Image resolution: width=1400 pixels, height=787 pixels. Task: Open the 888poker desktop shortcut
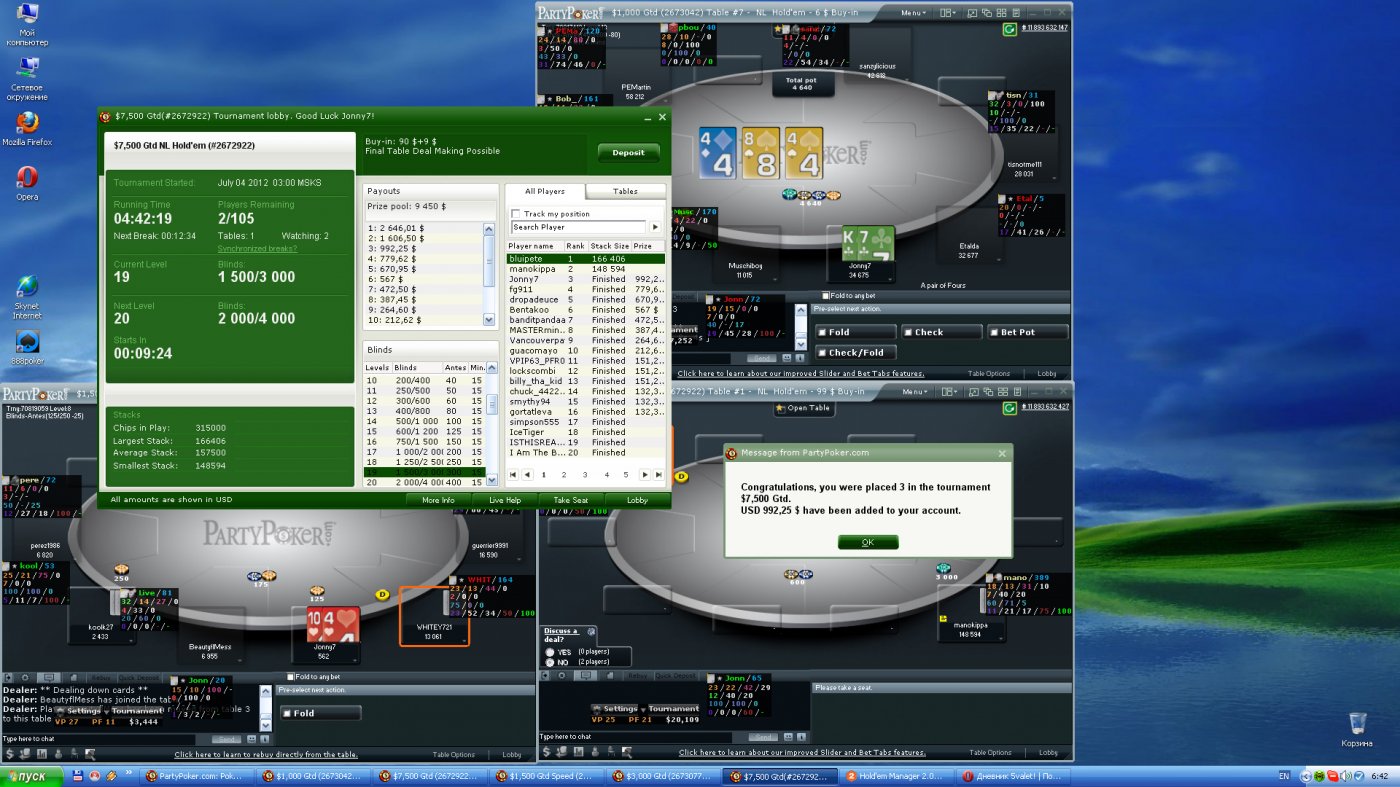coord(27,347)
